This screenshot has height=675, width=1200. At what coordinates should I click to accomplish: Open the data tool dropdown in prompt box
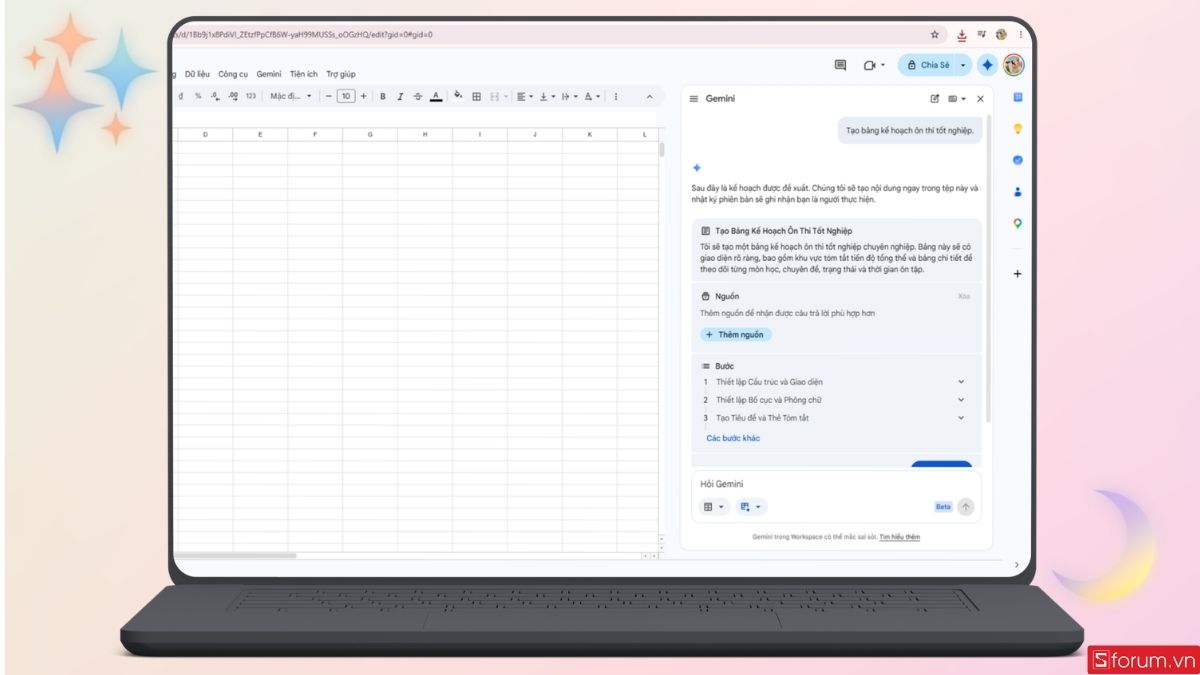[x=750, y=507]
